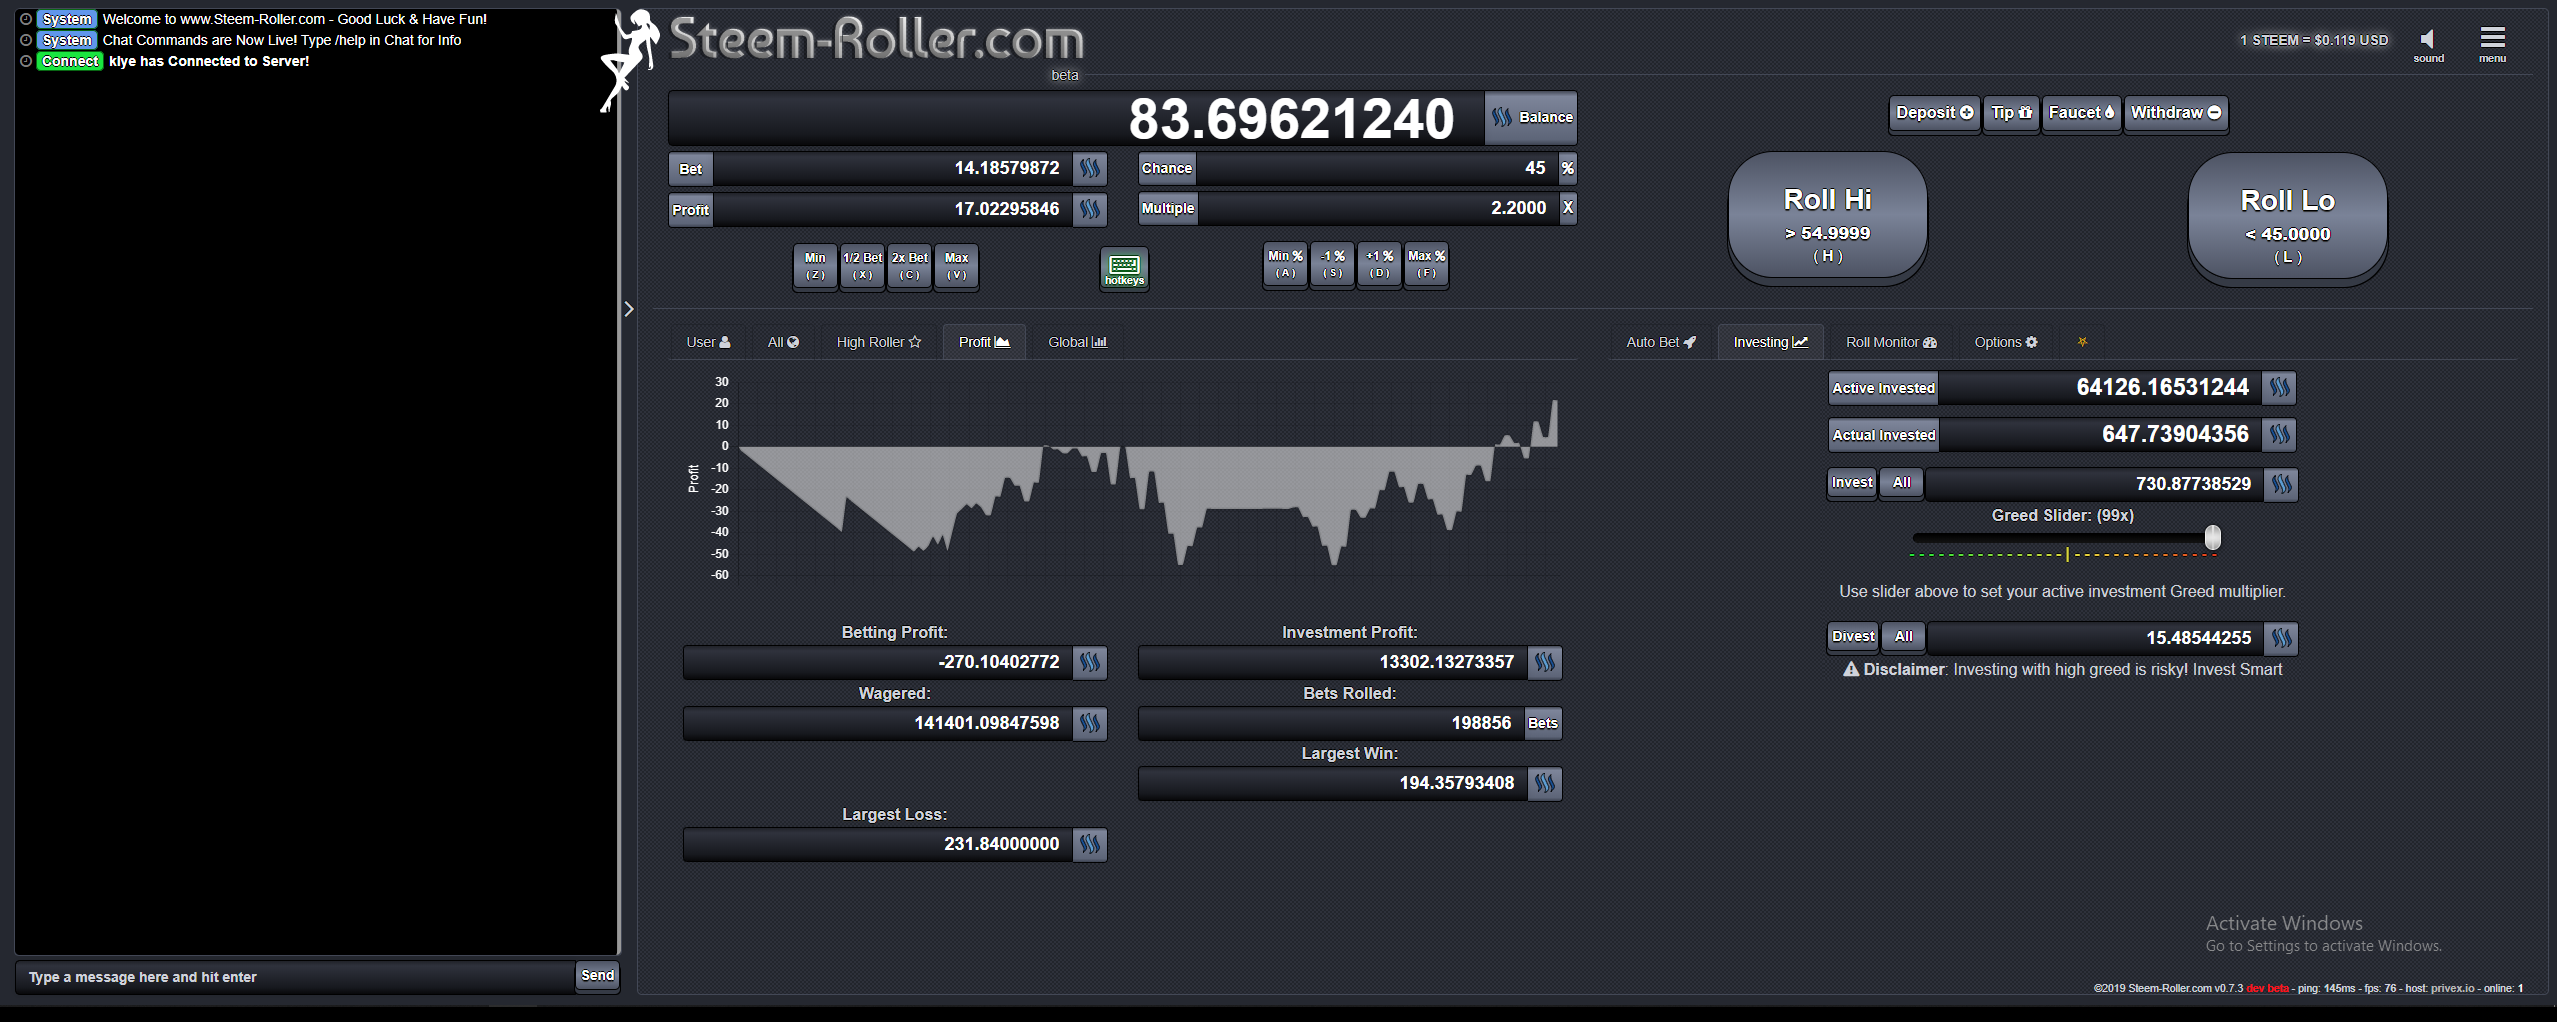
Task: Click the Steem icon beside the Profit field
Action: (1090, 209)
